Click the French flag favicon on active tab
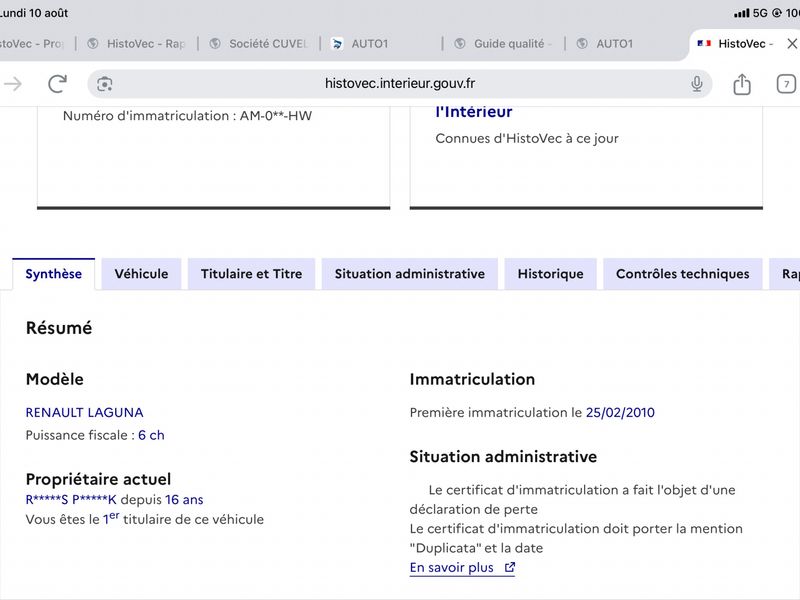The height and width of the screenshot is (600, 800). click(704, 43)
